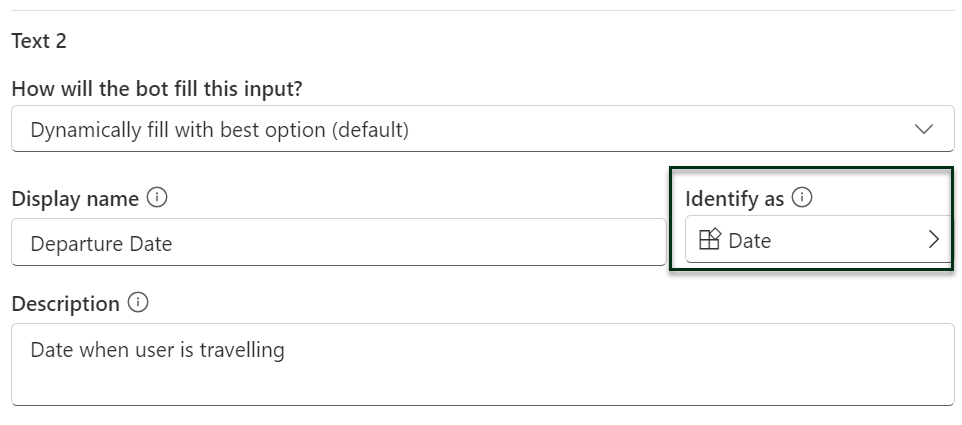Place cursor after the word 'travelling'
Image resolution: width=962 pixels, height=425 pixels.
(286, 350)
